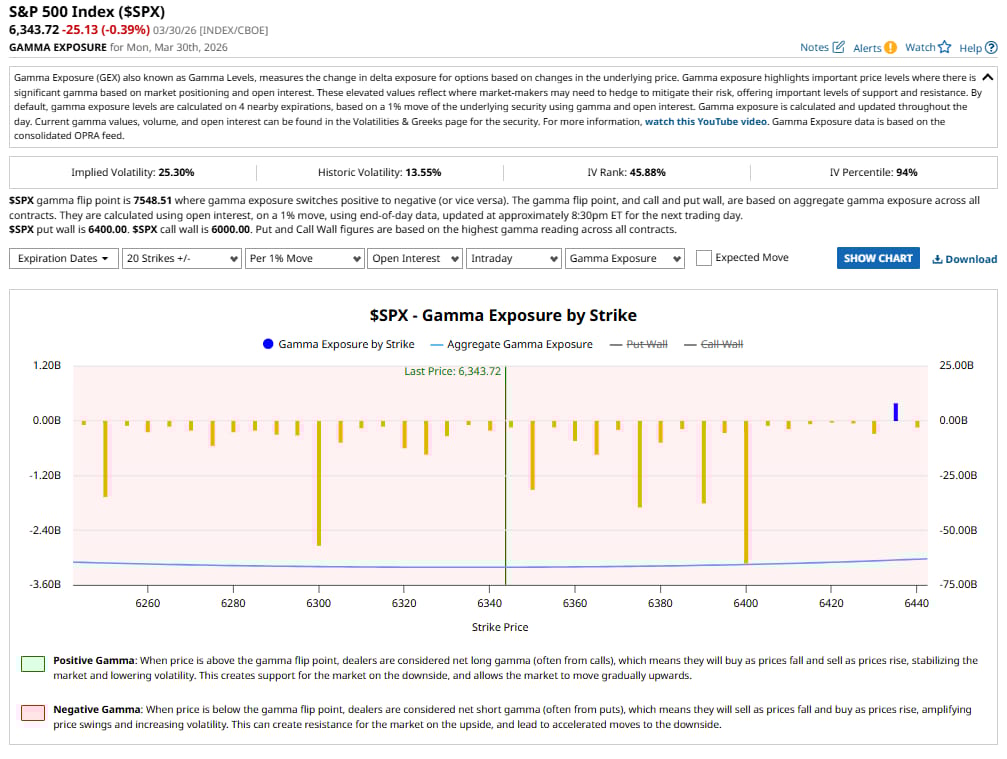This screenshot has height=759, width=1007.
Task: Click the blue dot legend marker
Action: [x=268, y=344]
